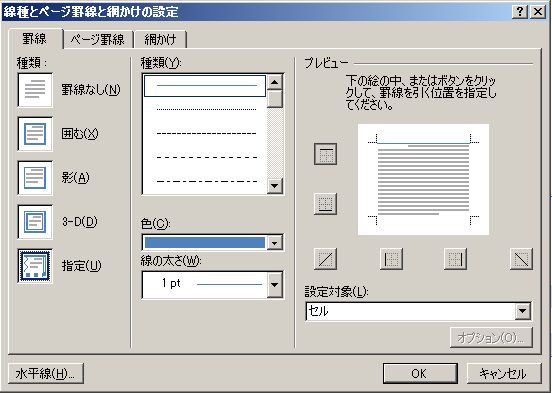Select the long dashed line style
This screenshot has width=552, height=393.
point(206,157)
